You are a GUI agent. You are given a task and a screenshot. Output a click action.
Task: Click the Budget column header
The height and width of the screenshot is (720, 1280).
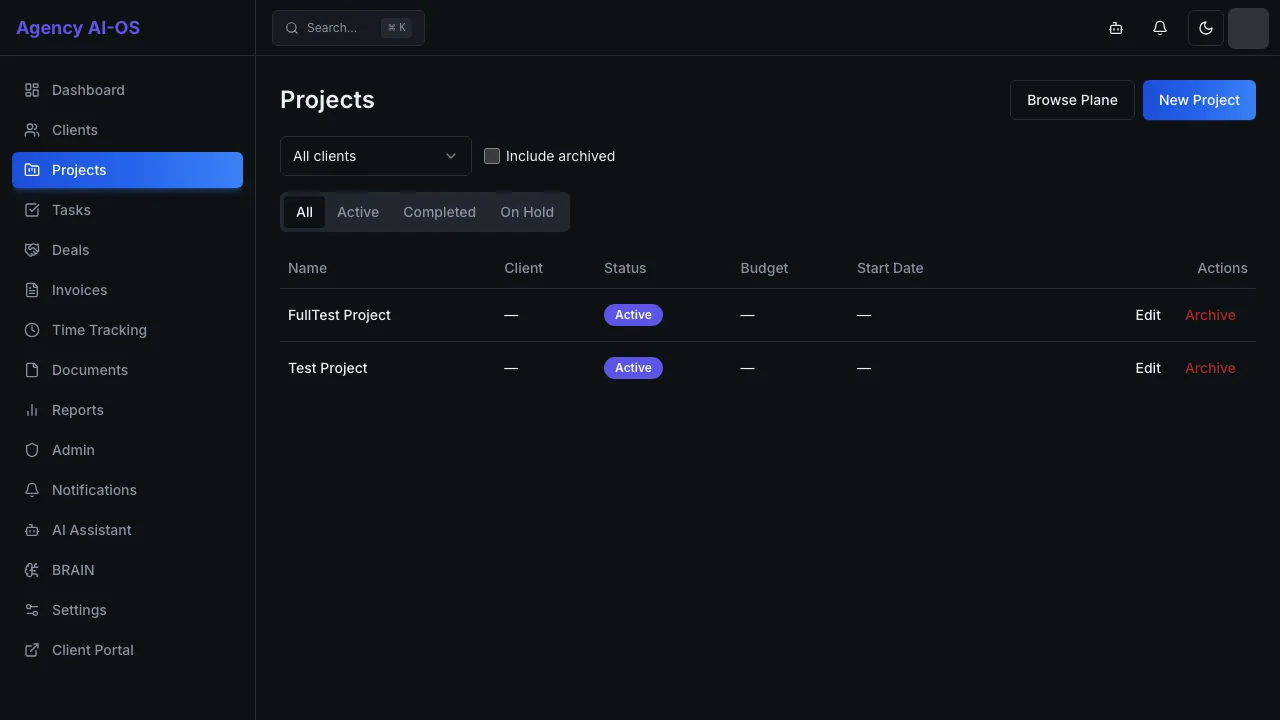point(764,268)
